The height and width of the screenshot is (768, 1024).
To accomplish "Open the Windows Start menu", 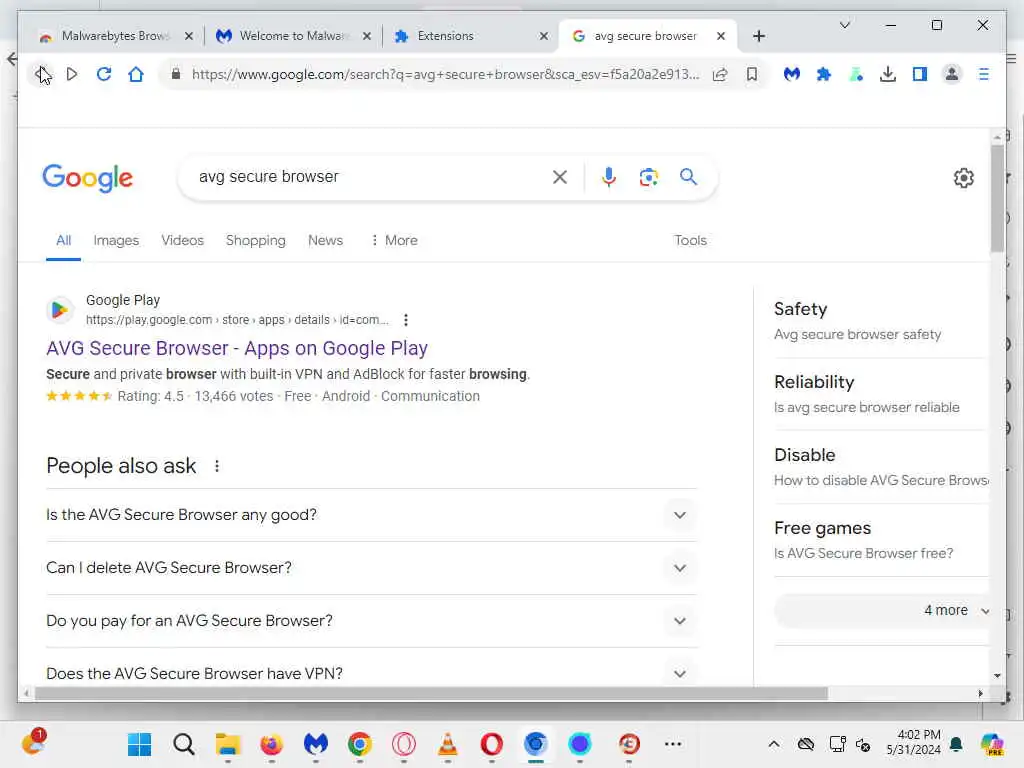I will click(139, 744).
